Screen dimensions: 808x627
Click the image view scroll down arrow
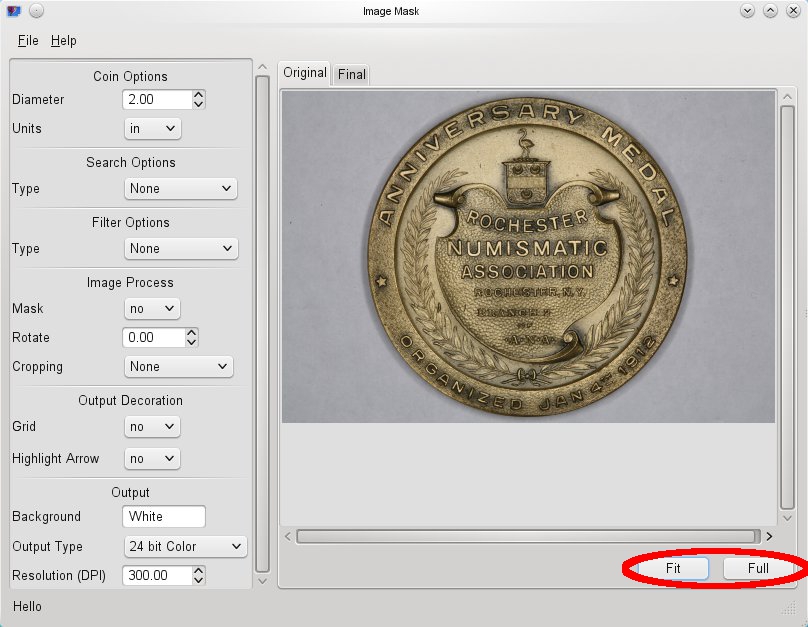787,518
